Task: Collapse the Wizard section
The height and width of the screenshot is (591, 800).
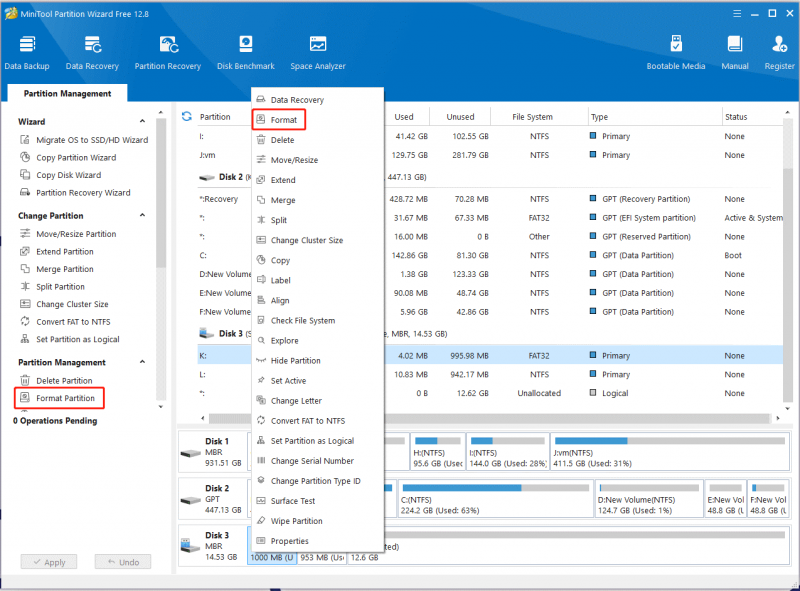Action: 142,121
